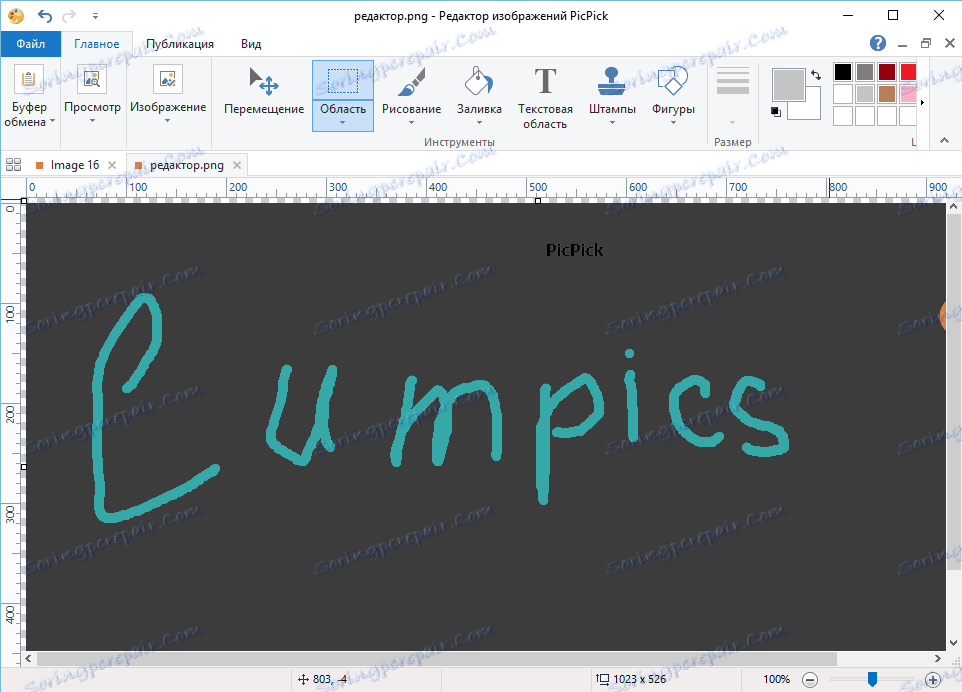Click the vertical scrollbar down arrow
Image resolution: width=962 pixels, height=692 pixels.
click(x=953, y=644)
